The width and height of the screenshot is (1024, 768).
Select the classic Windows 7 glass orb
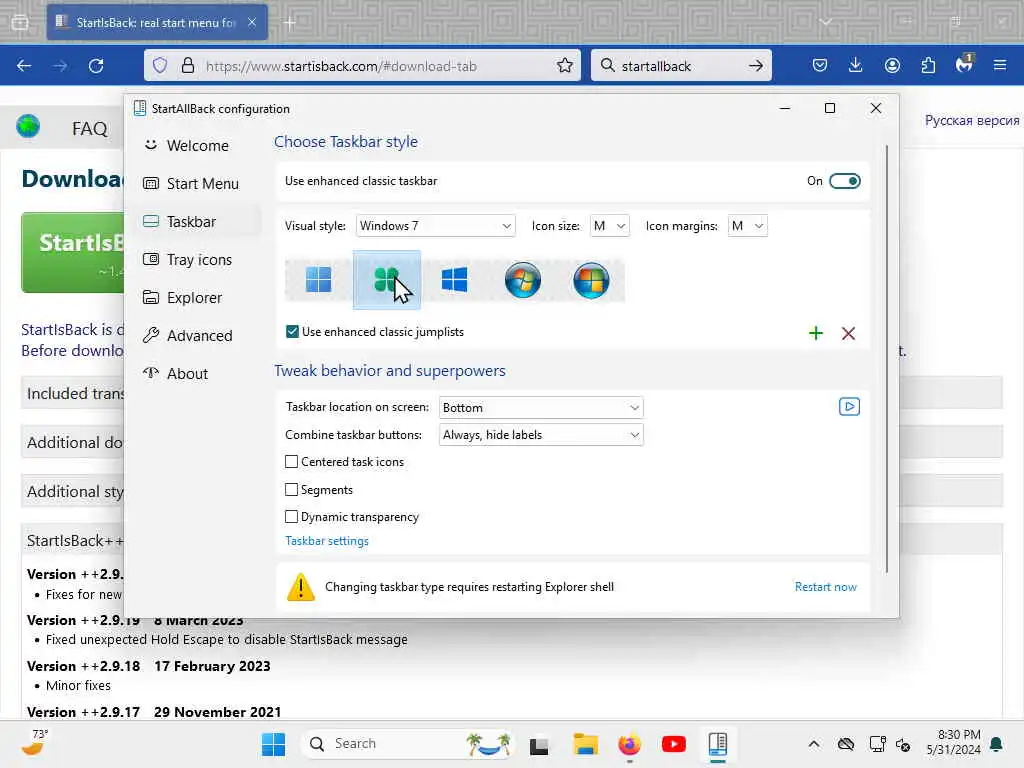click(522, 280)
